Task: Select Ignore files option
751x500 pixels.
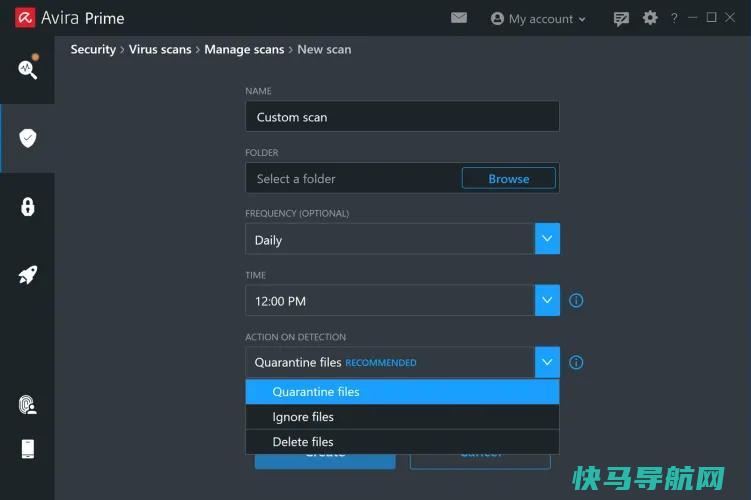Action: point(402,417)
